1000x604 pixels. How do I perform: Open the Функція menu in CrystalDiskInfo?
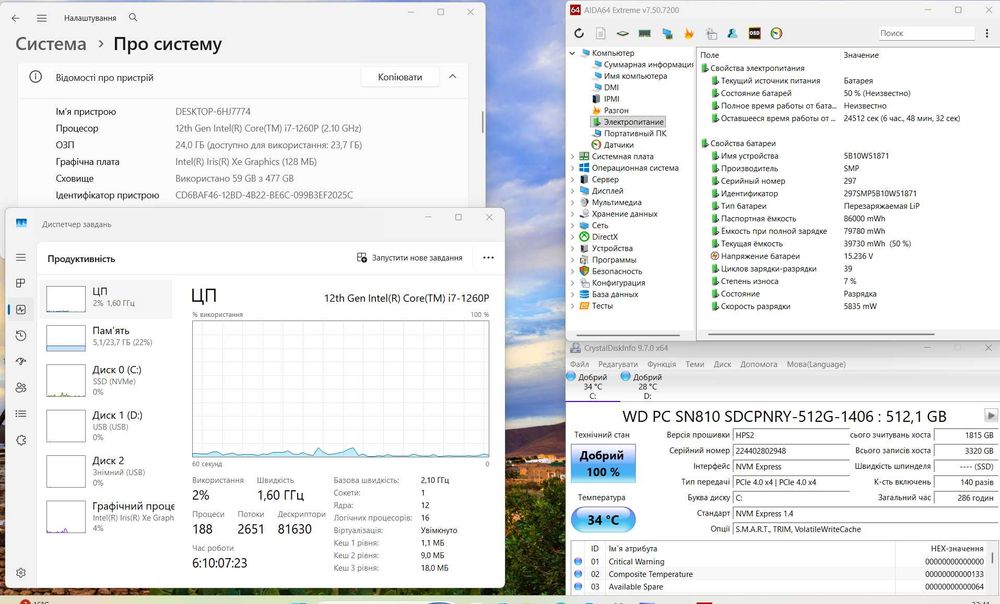pos(661,364)
